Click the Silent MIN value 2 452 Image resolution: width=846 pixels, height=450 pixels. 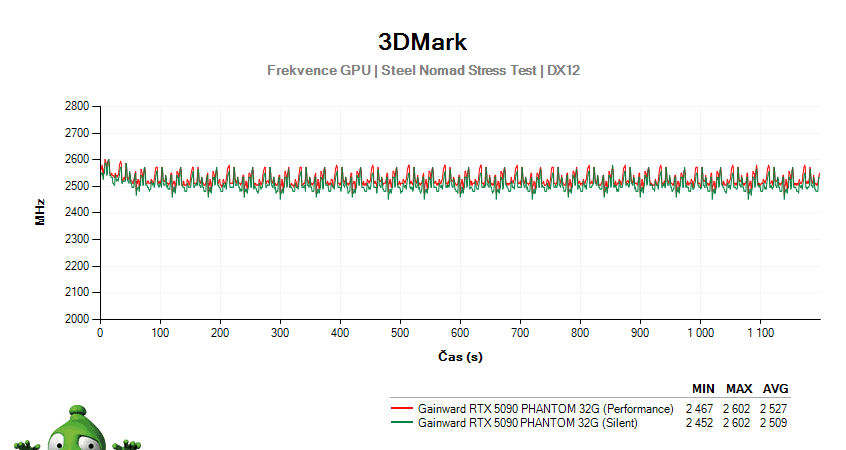coord(699,423)
